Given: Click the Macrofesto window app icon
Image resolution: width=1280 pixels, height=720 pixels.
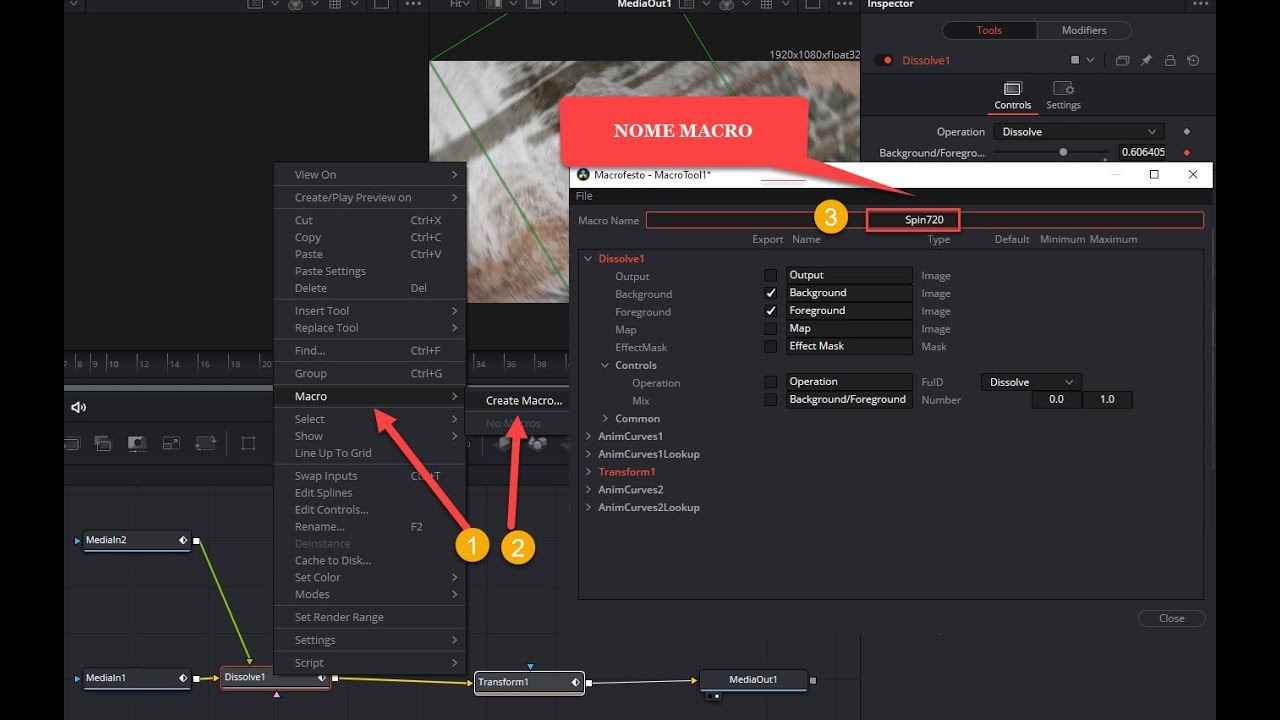Looking at the screenshot, I should [x=583, y=175].
